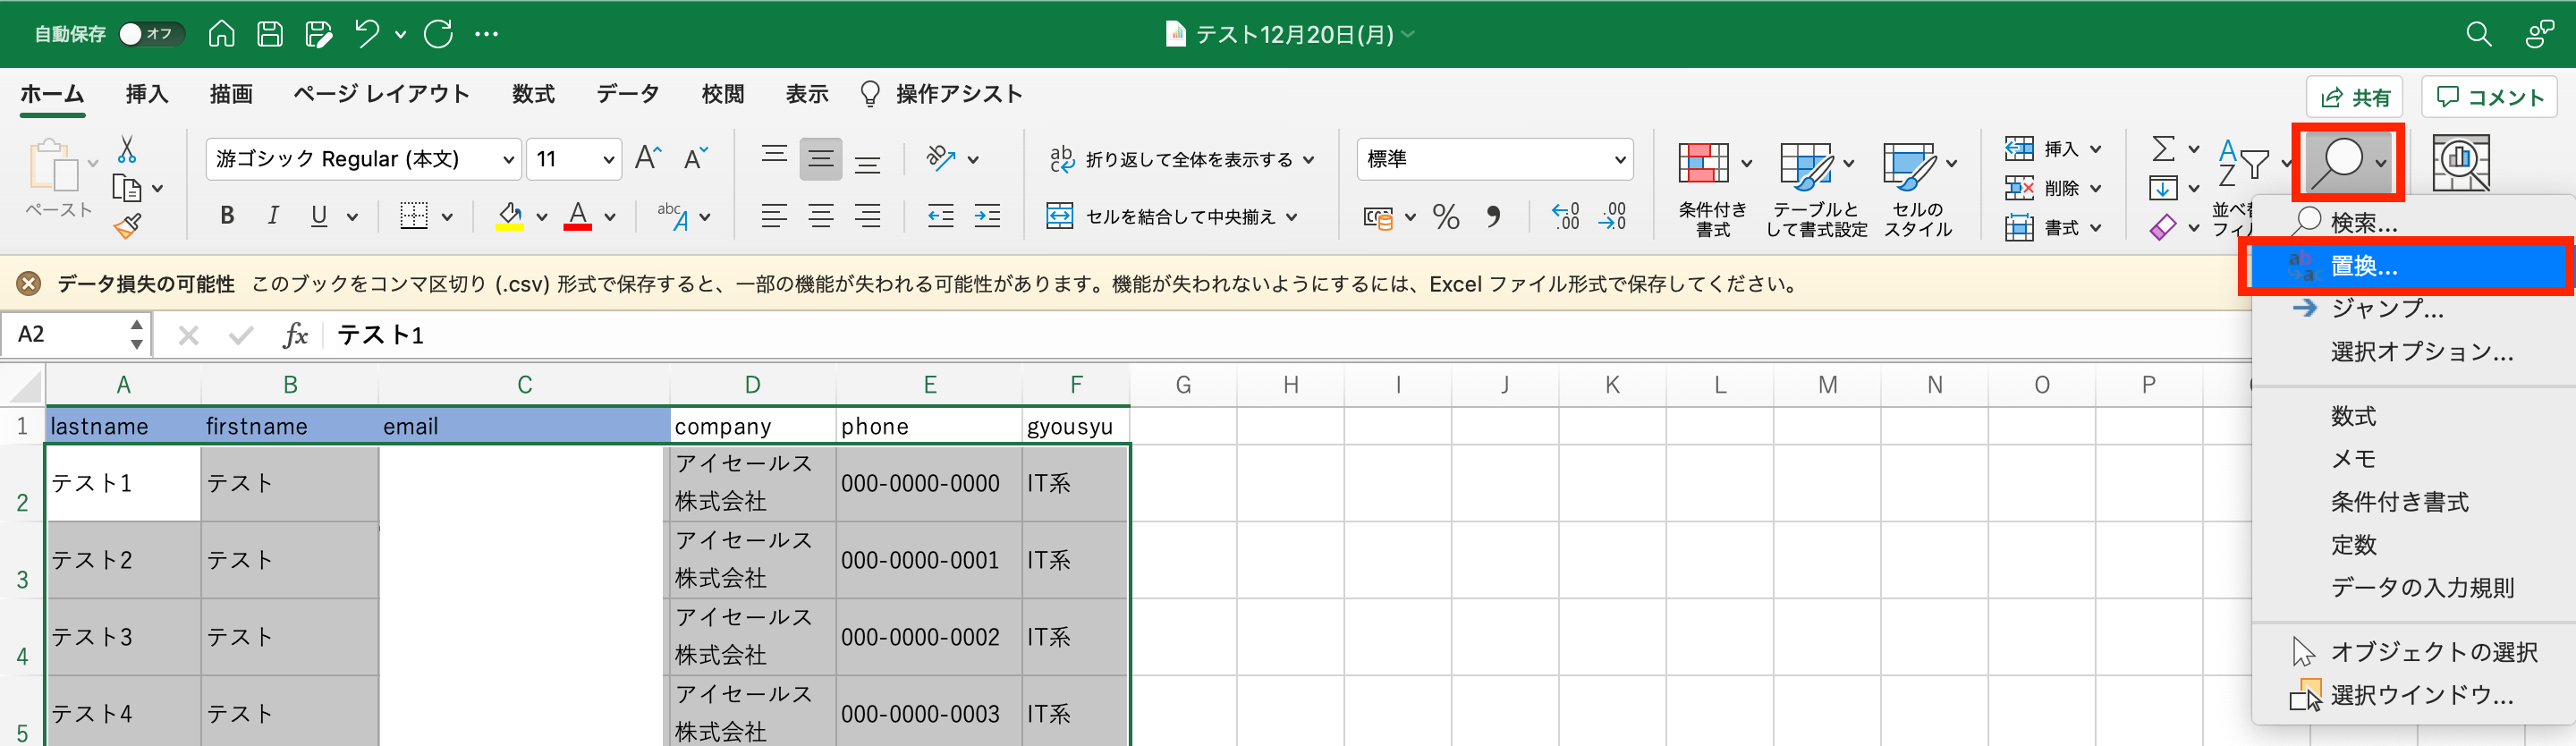This screenshot has height=746, width=2576.
Task: Click the Cut scissors icon
Action: coord(126,150)
